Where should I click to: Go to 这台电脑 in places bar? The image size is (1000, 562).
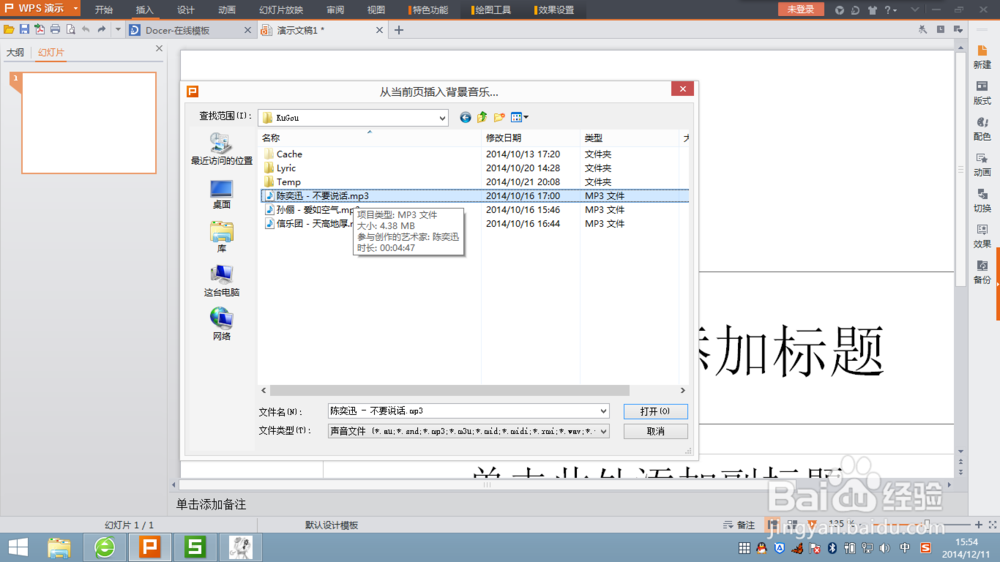tap(221, 281)
